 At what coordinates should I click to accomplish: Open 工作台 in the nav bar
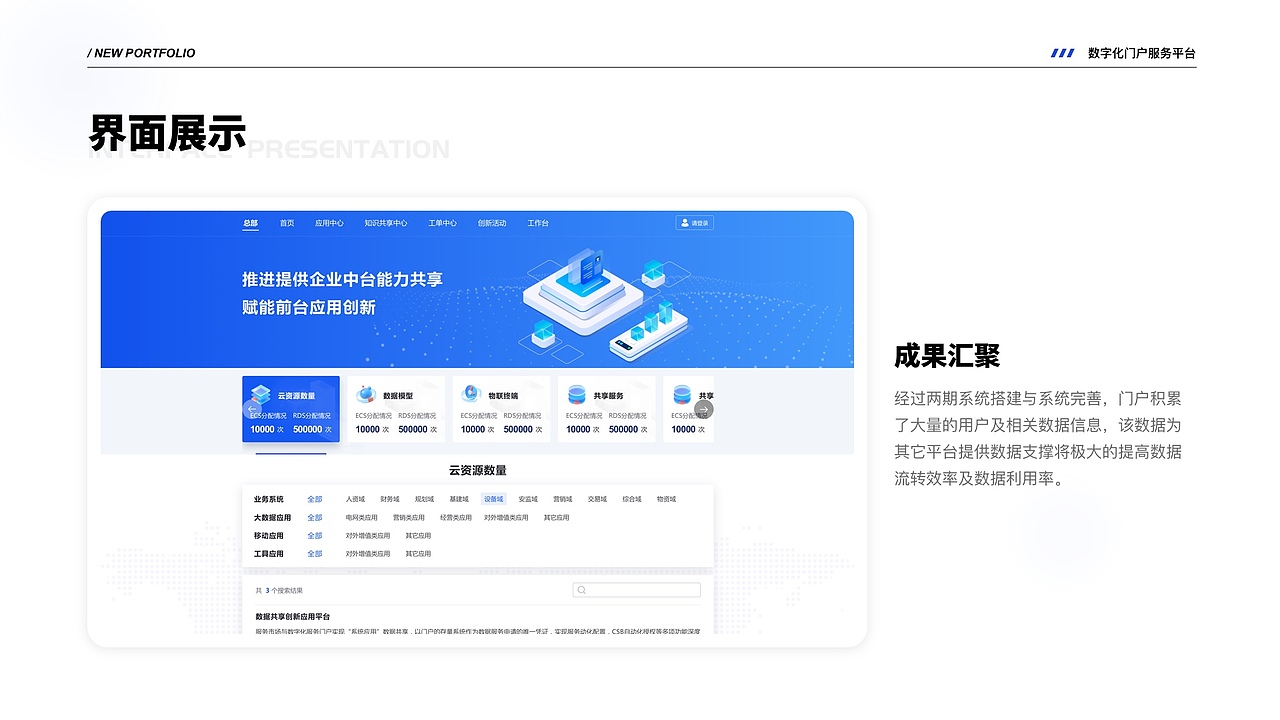pyautogui.click(x=538, y=223)
